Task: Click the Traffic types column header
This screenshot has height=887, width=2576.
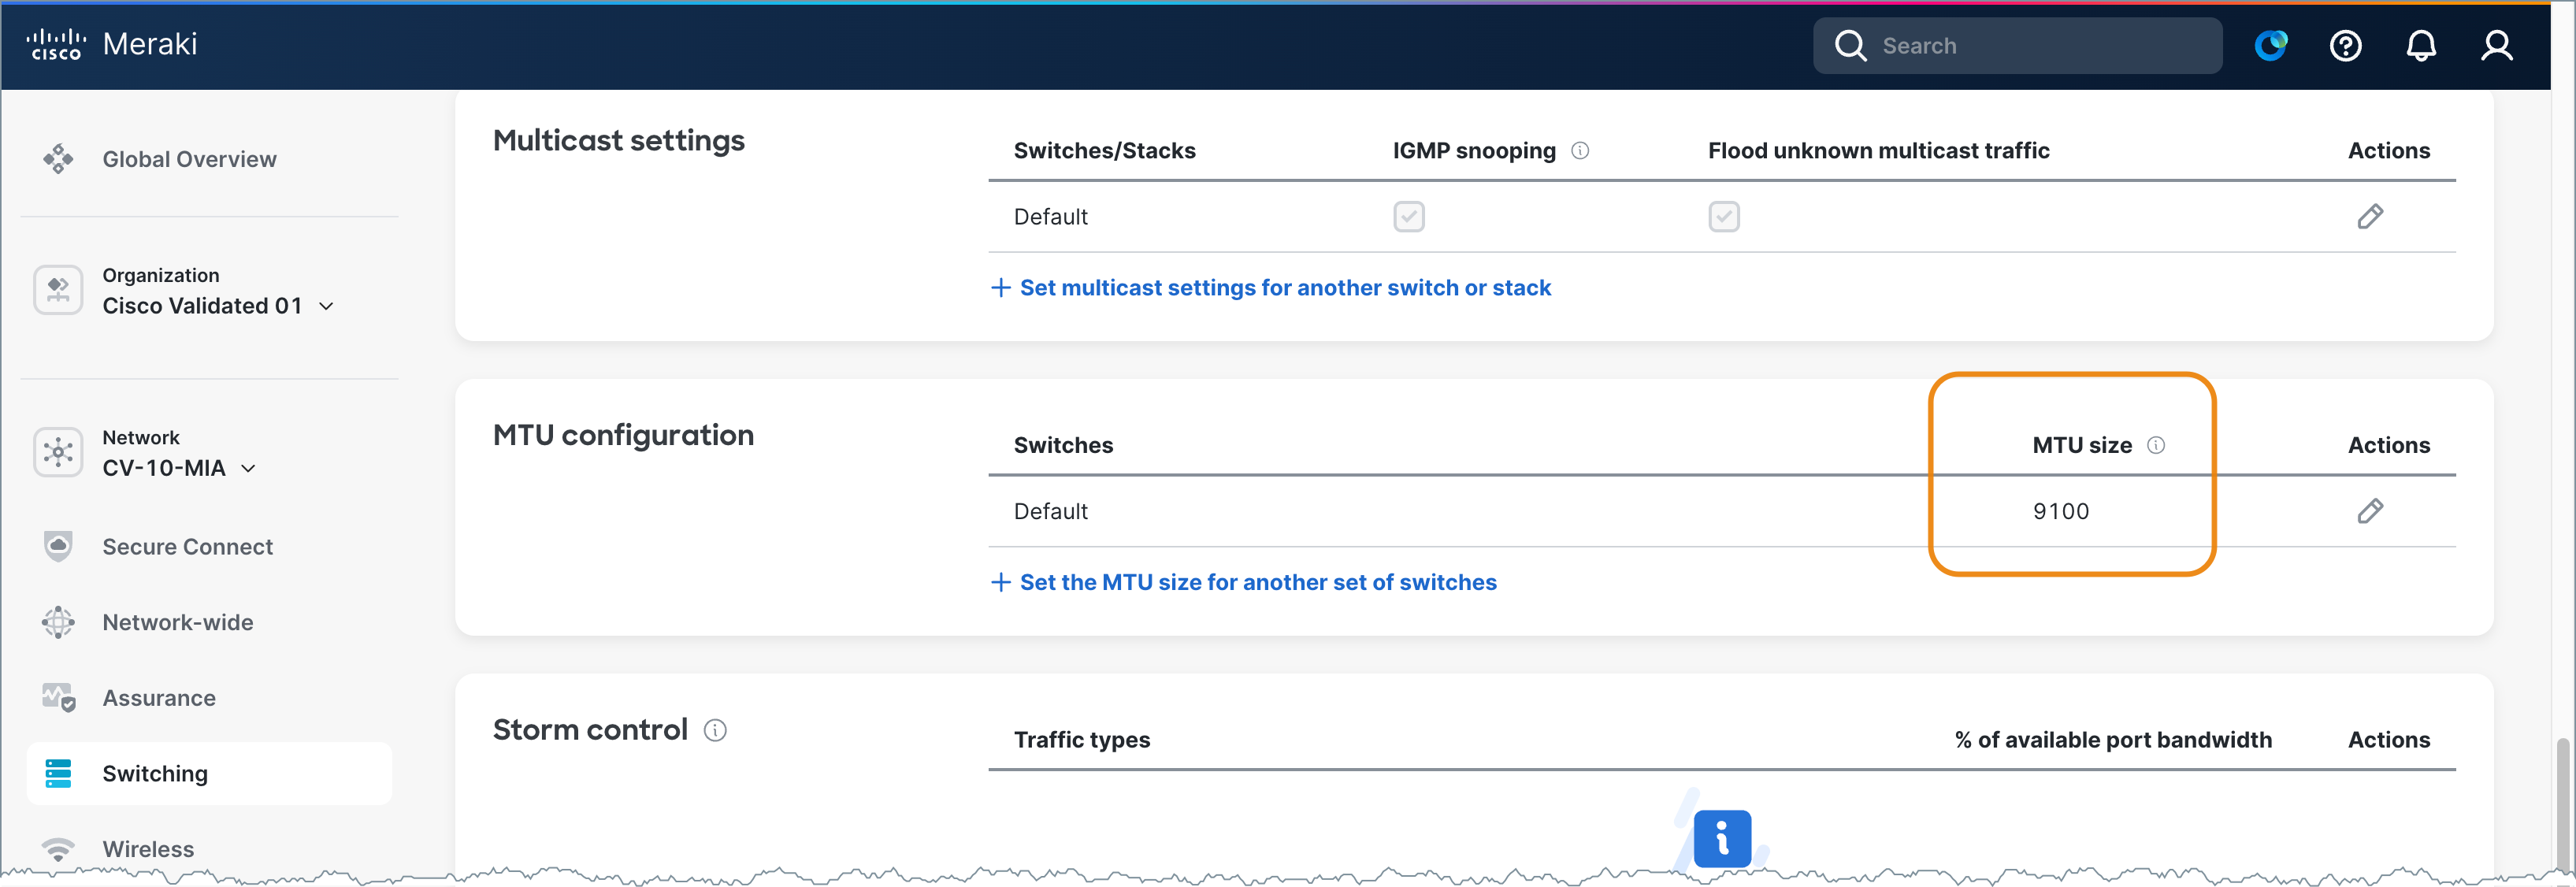Action: [1081, 740]
